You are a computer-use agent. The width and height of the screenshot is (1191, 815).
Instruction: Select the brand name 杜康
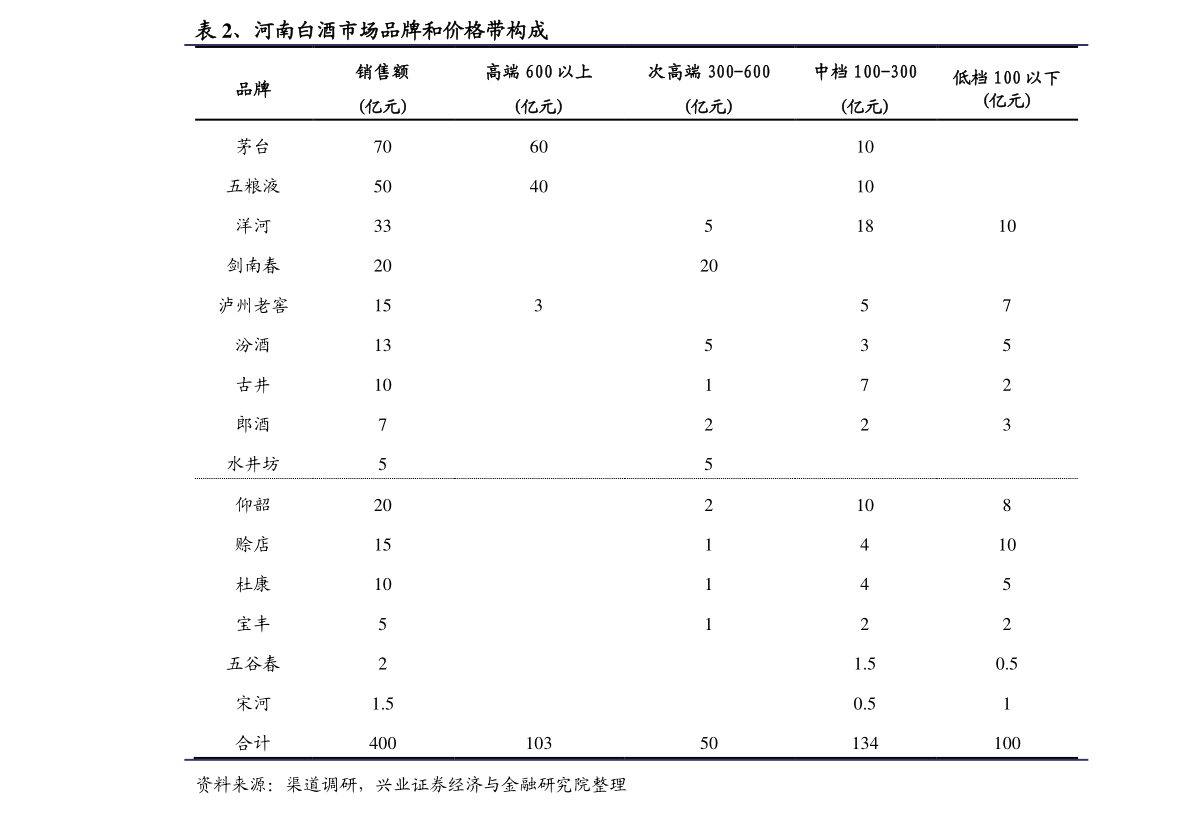click(x=253, y=583)
